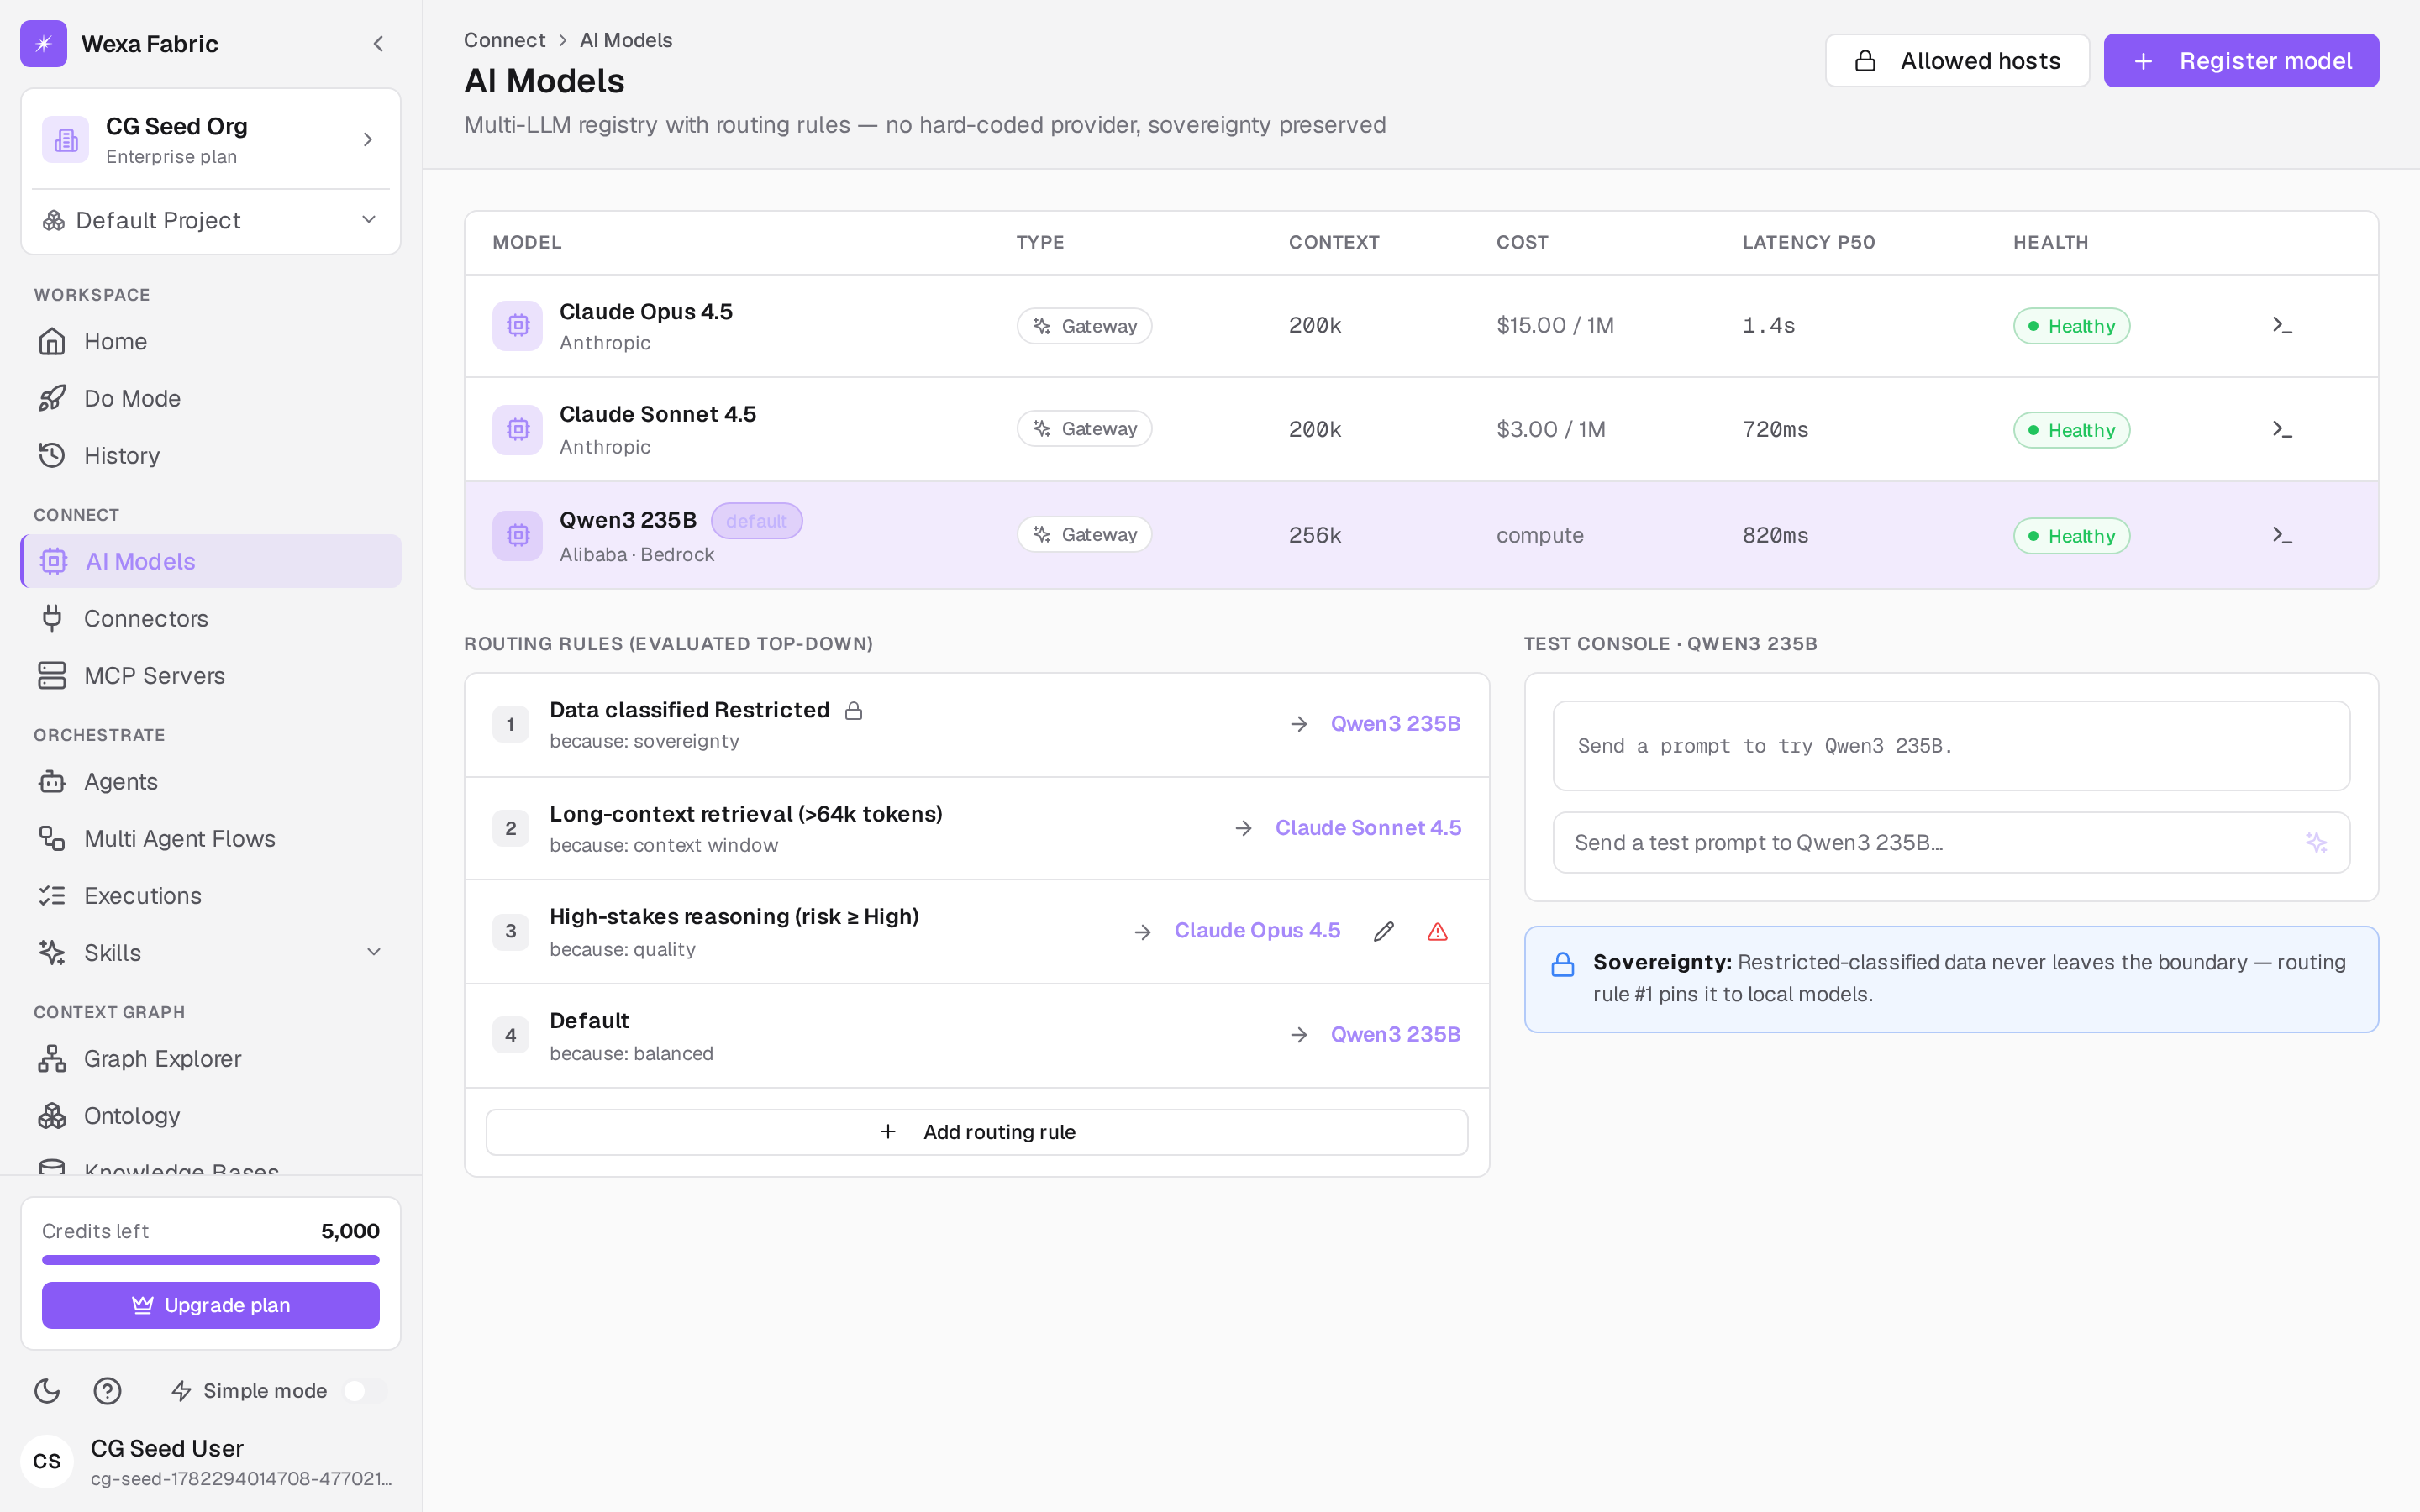Screen dimensions: 2420x1512
Task: Click Gateway badge in Claude Sonnet row
Action: (1084, 429)
